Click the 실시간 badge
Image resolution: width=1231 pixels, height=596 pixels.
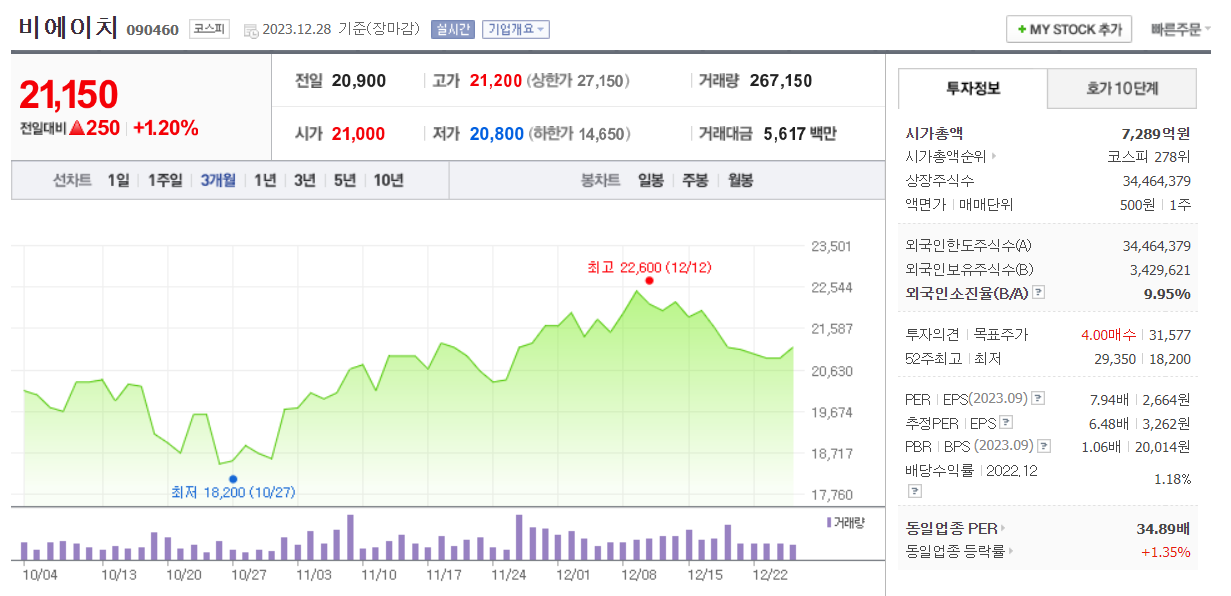point(453,30)
